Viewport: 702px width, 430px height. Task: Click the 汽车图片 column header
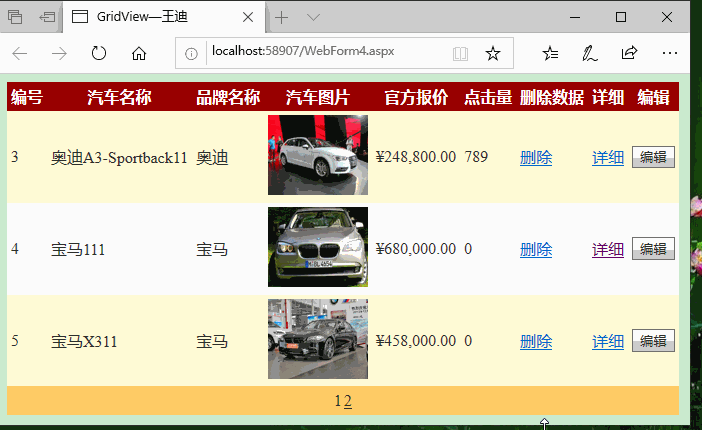(x=318, y=97)
